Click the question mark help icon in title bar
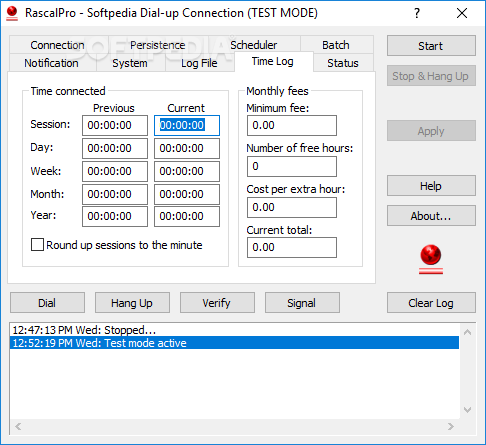This screenshot has width=486, height=445. (x=417, y=13)
